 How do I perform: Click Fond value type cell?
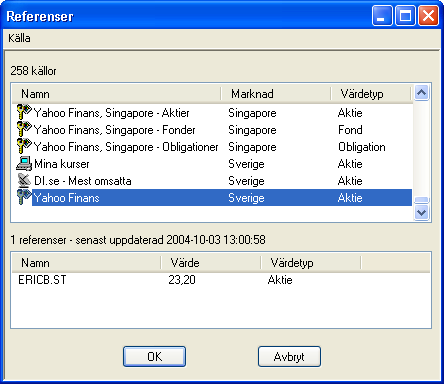coord(350,130)
